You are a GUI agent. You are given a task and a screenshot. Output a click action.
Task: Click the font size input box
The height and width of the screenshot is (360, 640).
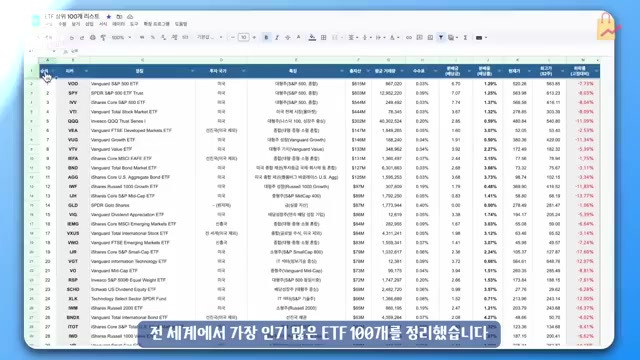pyautogui.click(x=244, y=38)
